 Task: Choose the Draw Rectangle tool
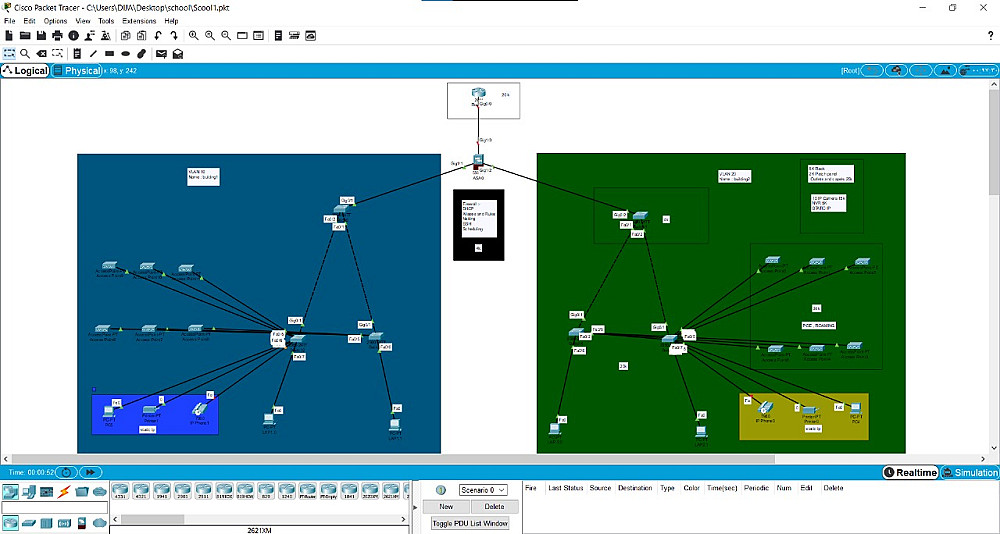(109, 54)
